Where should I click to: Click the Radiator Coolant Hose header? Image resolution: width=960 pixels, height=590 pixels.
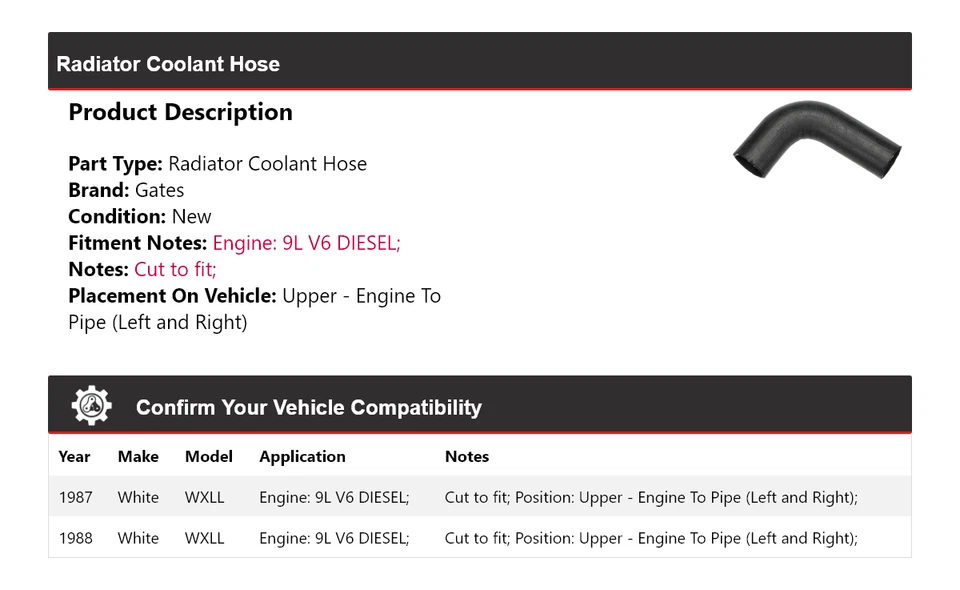168,64
